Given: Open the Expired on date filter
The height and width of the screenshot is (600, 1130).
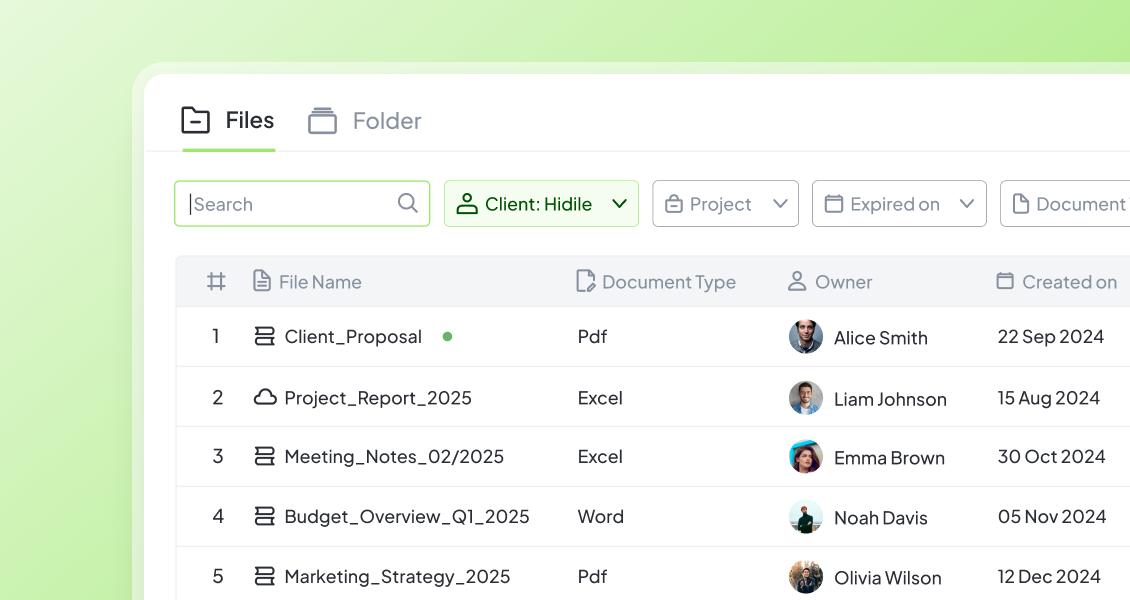Looking at the screenshot, I should pyautogui.click(x=899, y=204).
